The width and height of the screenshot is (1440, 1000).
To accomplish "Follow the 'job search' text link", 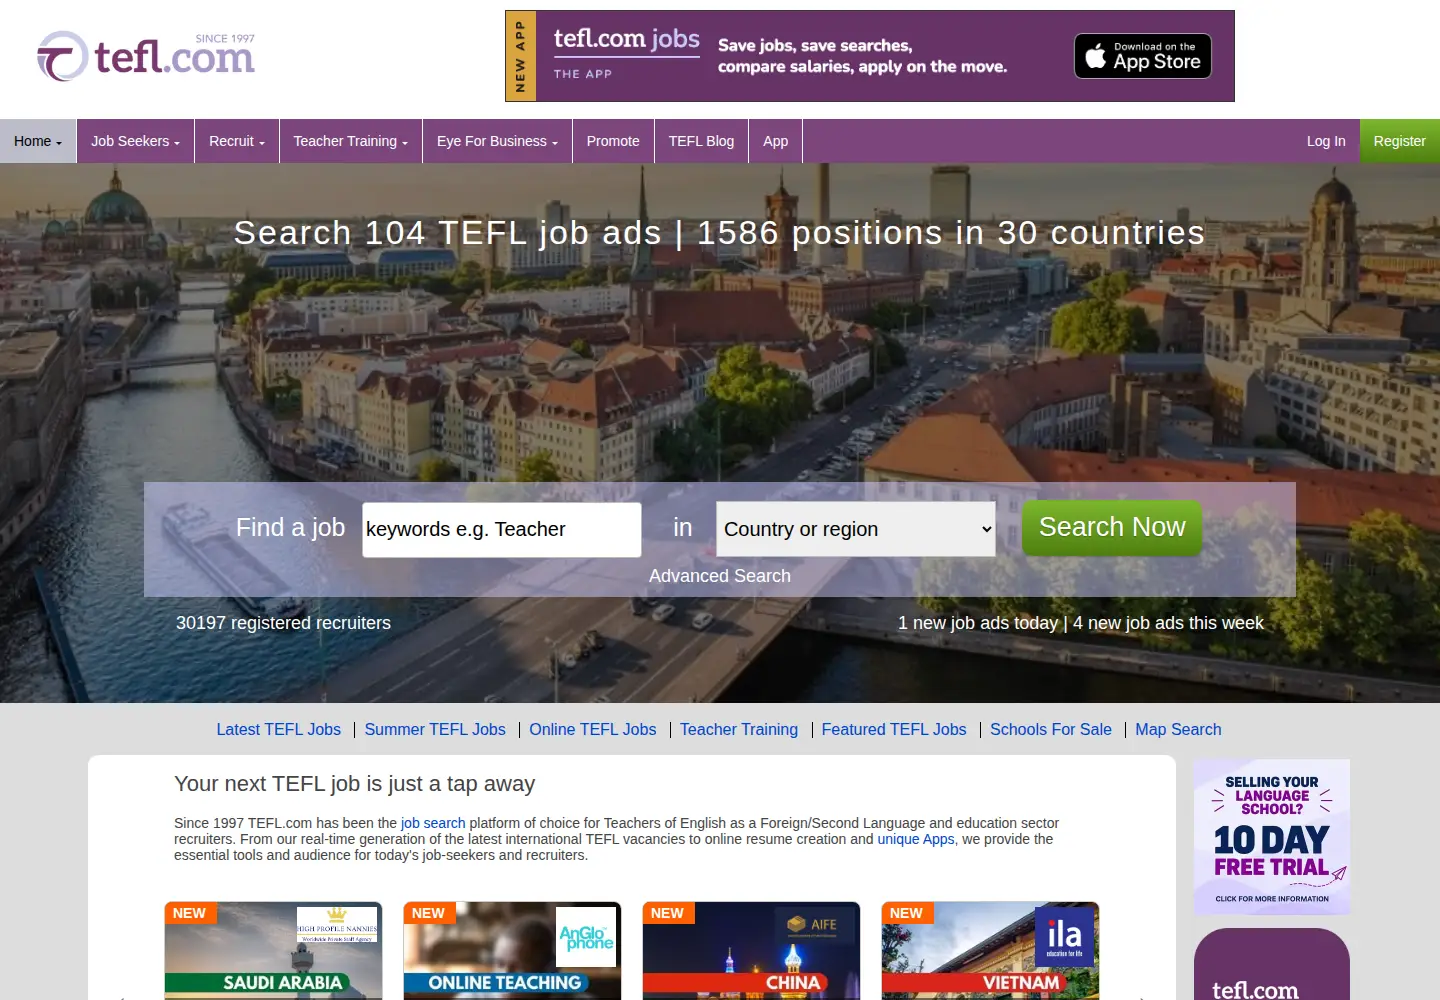I will [x=433, y=823].
